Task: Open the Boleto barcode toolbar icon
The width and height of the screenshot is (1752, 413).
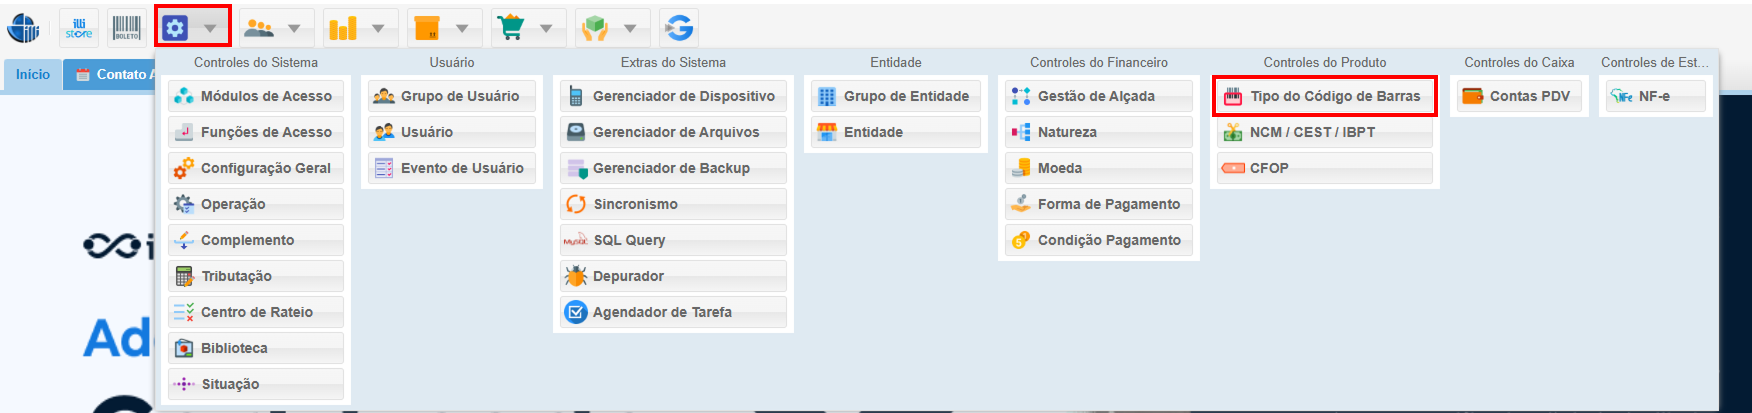Action: click(x=127, y=28)
